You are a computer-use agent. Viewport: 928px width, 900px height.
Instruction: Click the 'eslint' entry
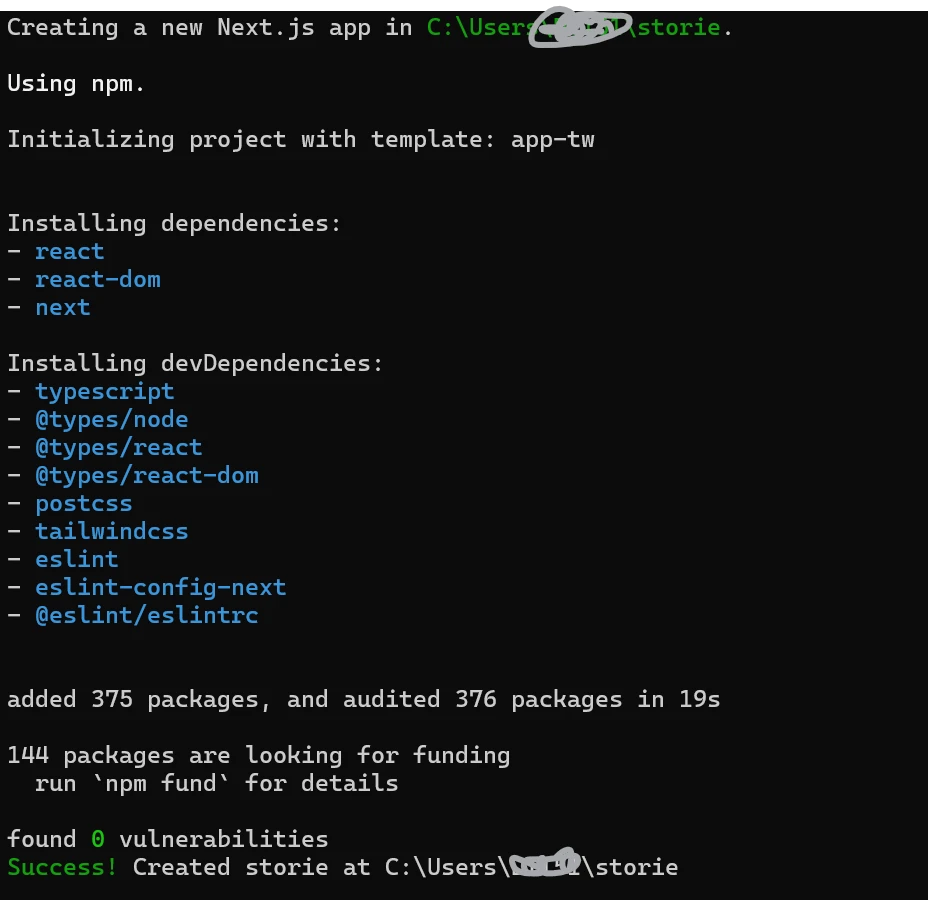click(77, 559)
